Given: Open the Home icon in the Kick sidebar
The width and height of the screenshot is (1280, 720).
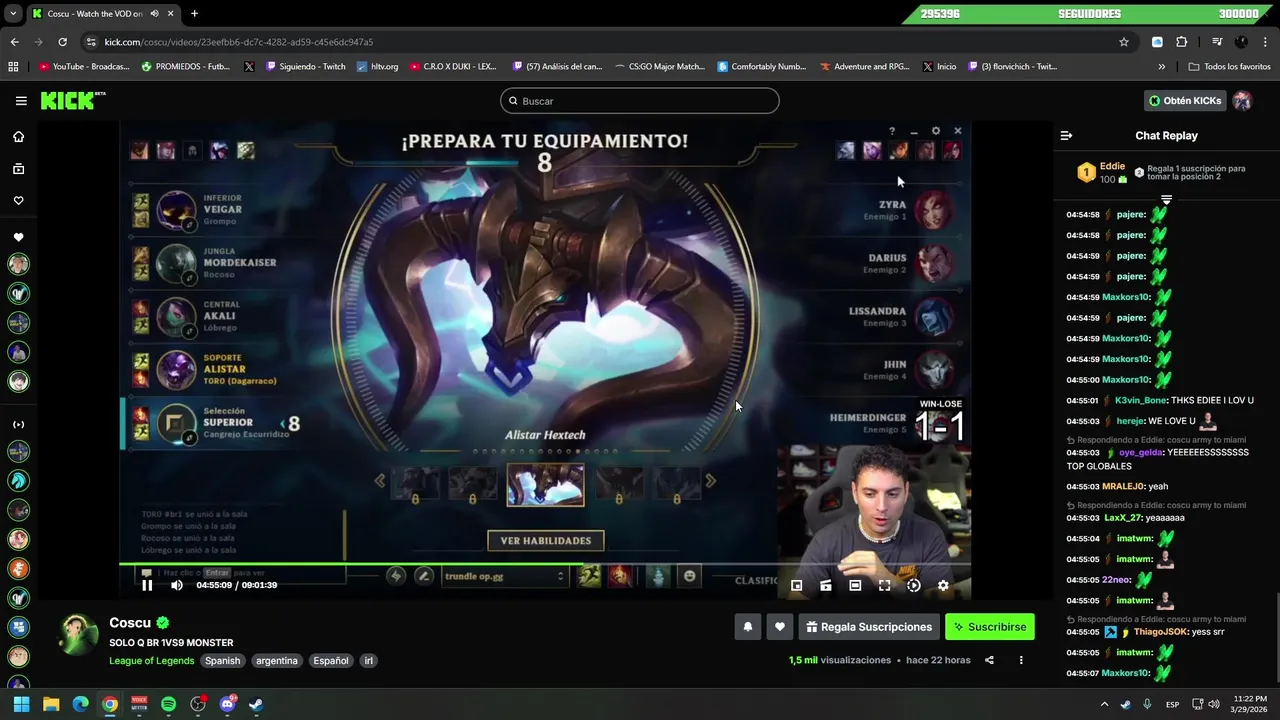Looking at the screenshot, I should tap(18, 137).
